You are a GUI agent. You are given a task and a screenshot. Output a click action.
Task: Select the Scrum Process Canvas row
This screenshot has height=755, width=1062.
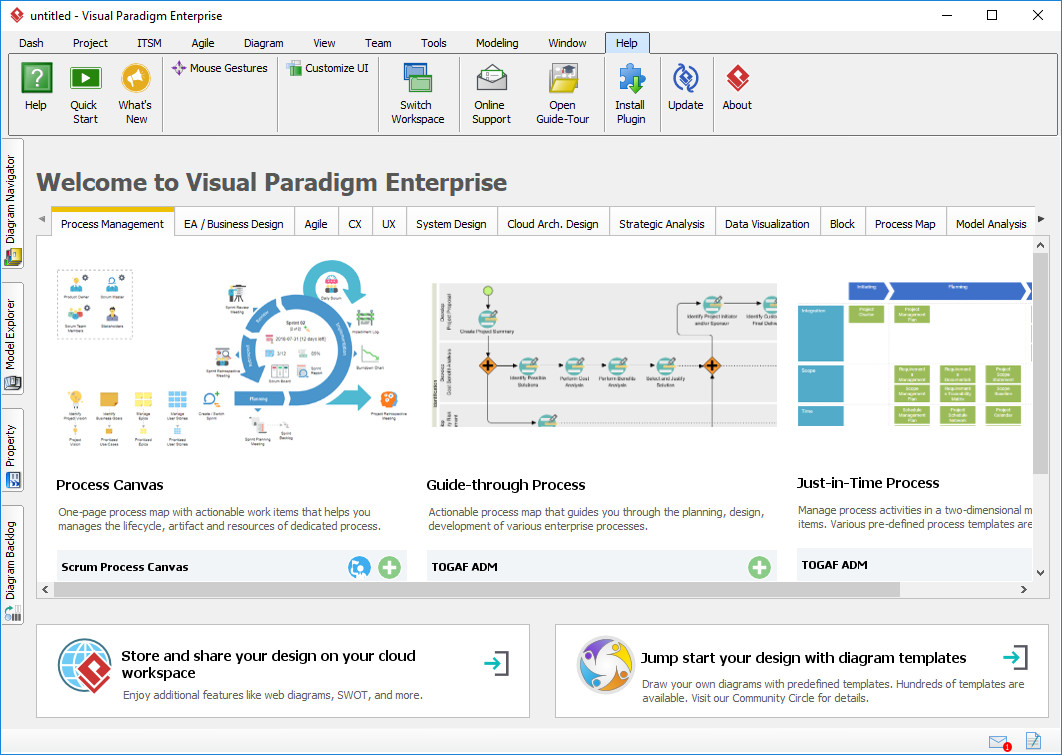coord(232,567)
